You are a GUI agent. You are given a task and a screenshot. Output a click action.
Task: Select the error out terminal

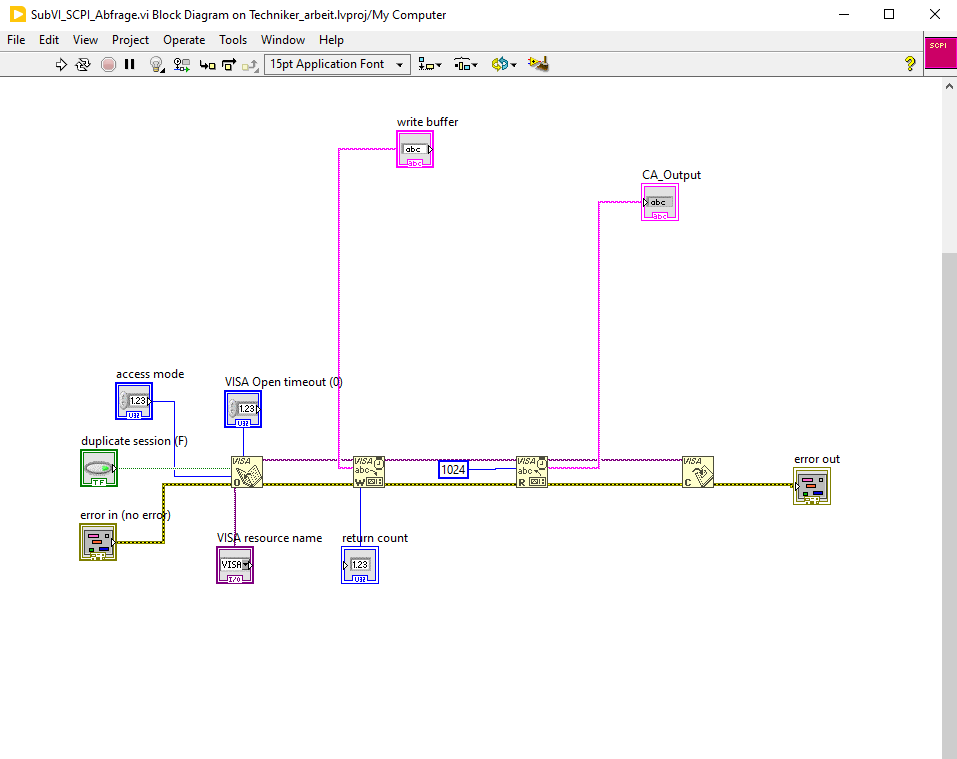click(x=812, y=486)
